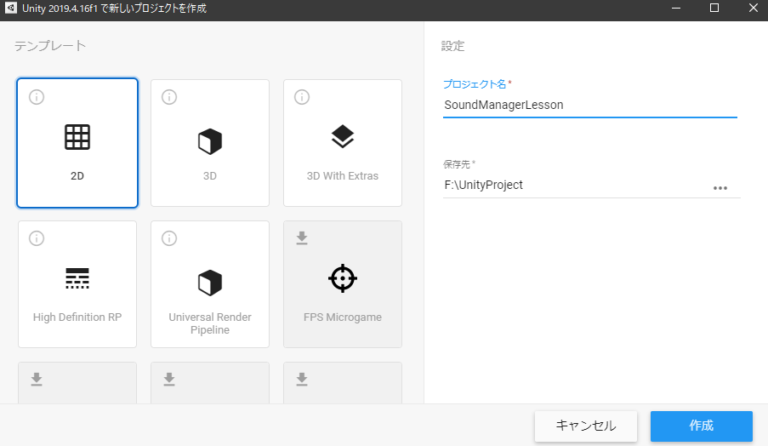The image size is (768, 446).
Task: Select the 2D template grid icon
Action: (x=77, y=138)
